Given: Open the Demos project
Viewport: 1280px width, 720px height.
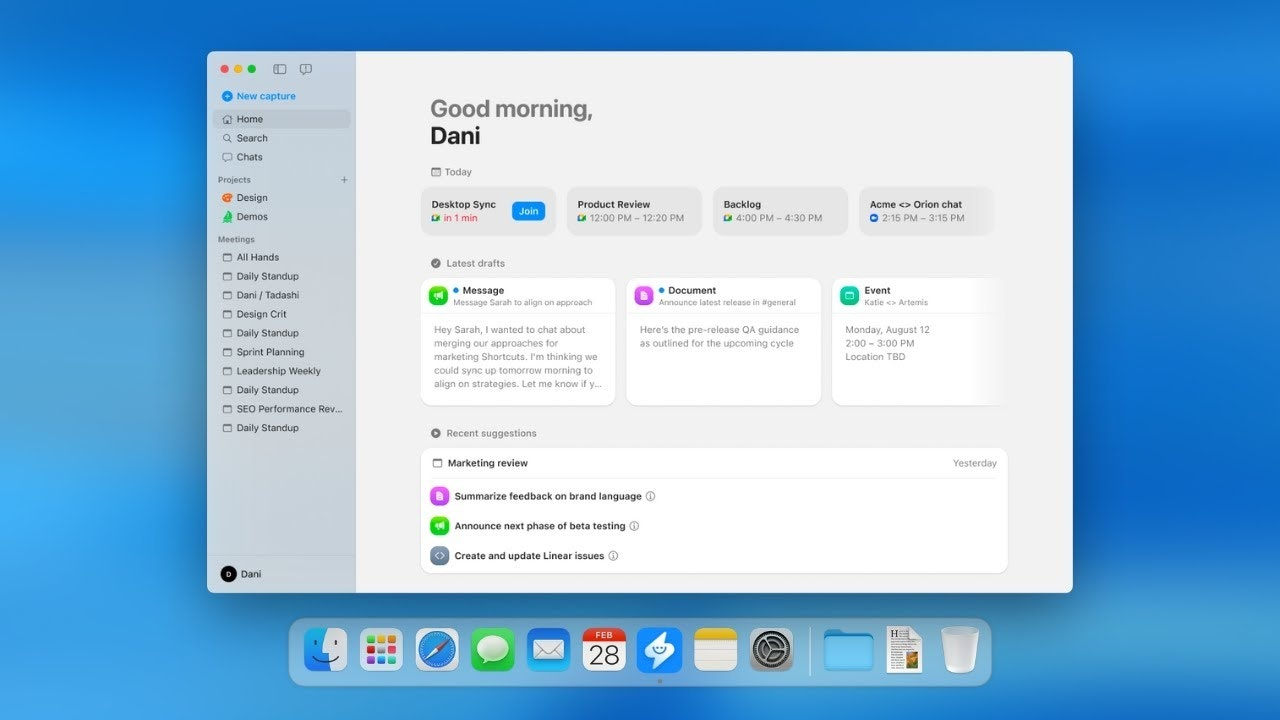Looking at the screenshot, I should pyautogui.click(x=251, y=217).
